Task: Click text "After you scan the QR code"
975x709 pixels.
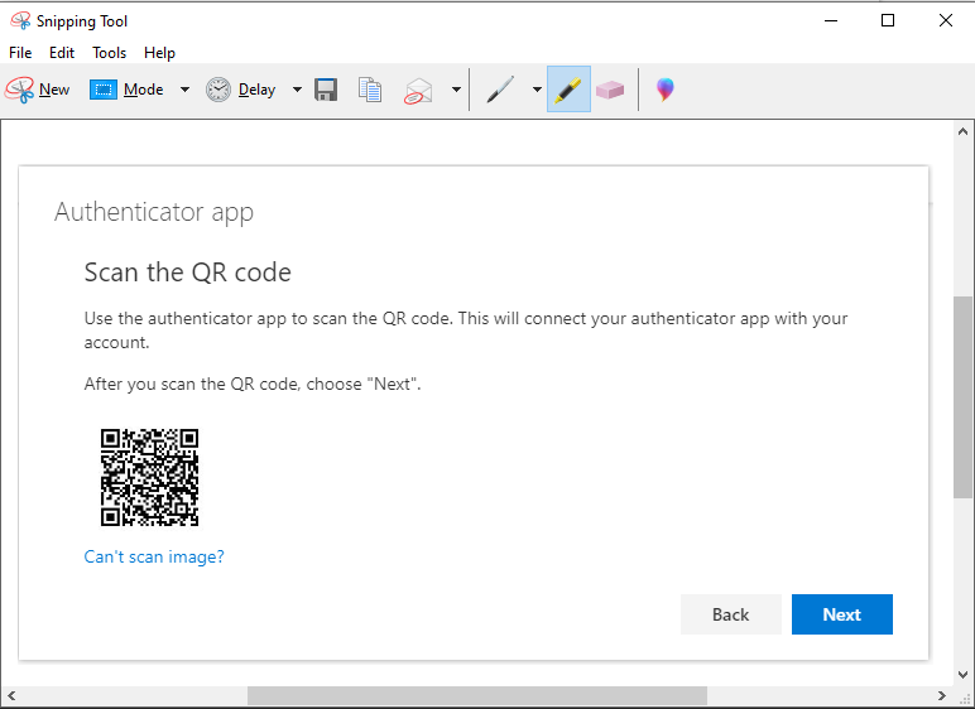Action: [x=192, y=384]
